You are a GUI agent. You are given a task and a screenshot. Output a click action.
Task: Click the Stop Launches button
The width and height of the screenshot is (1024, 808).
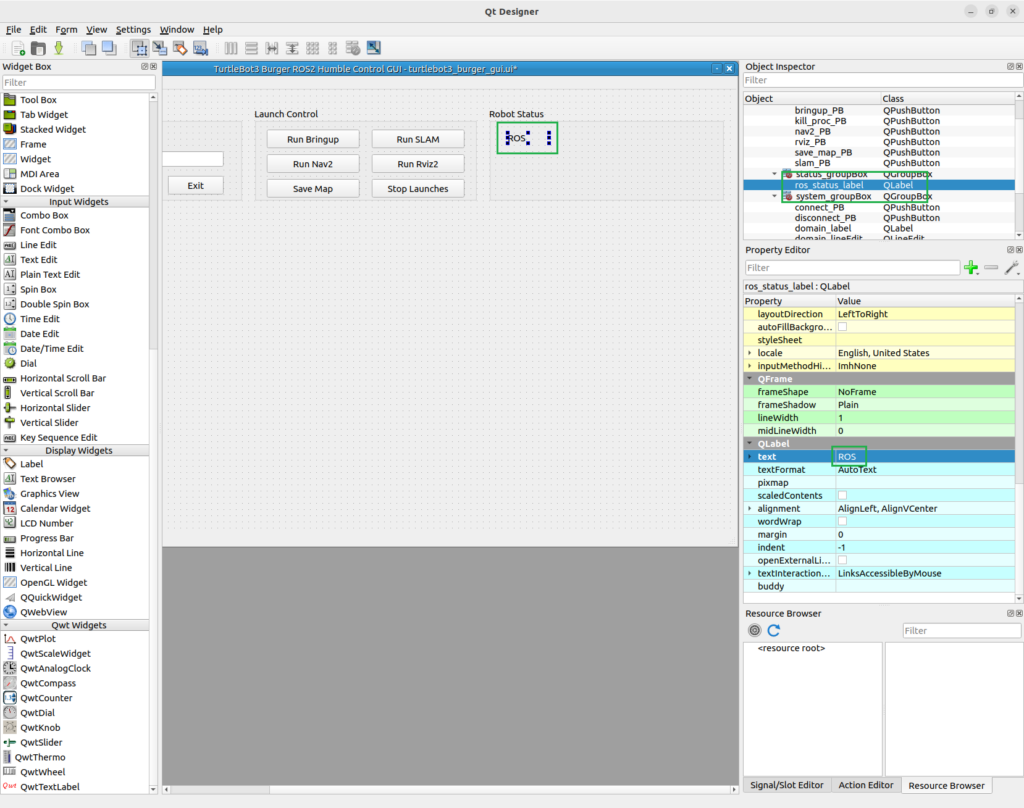418,189
